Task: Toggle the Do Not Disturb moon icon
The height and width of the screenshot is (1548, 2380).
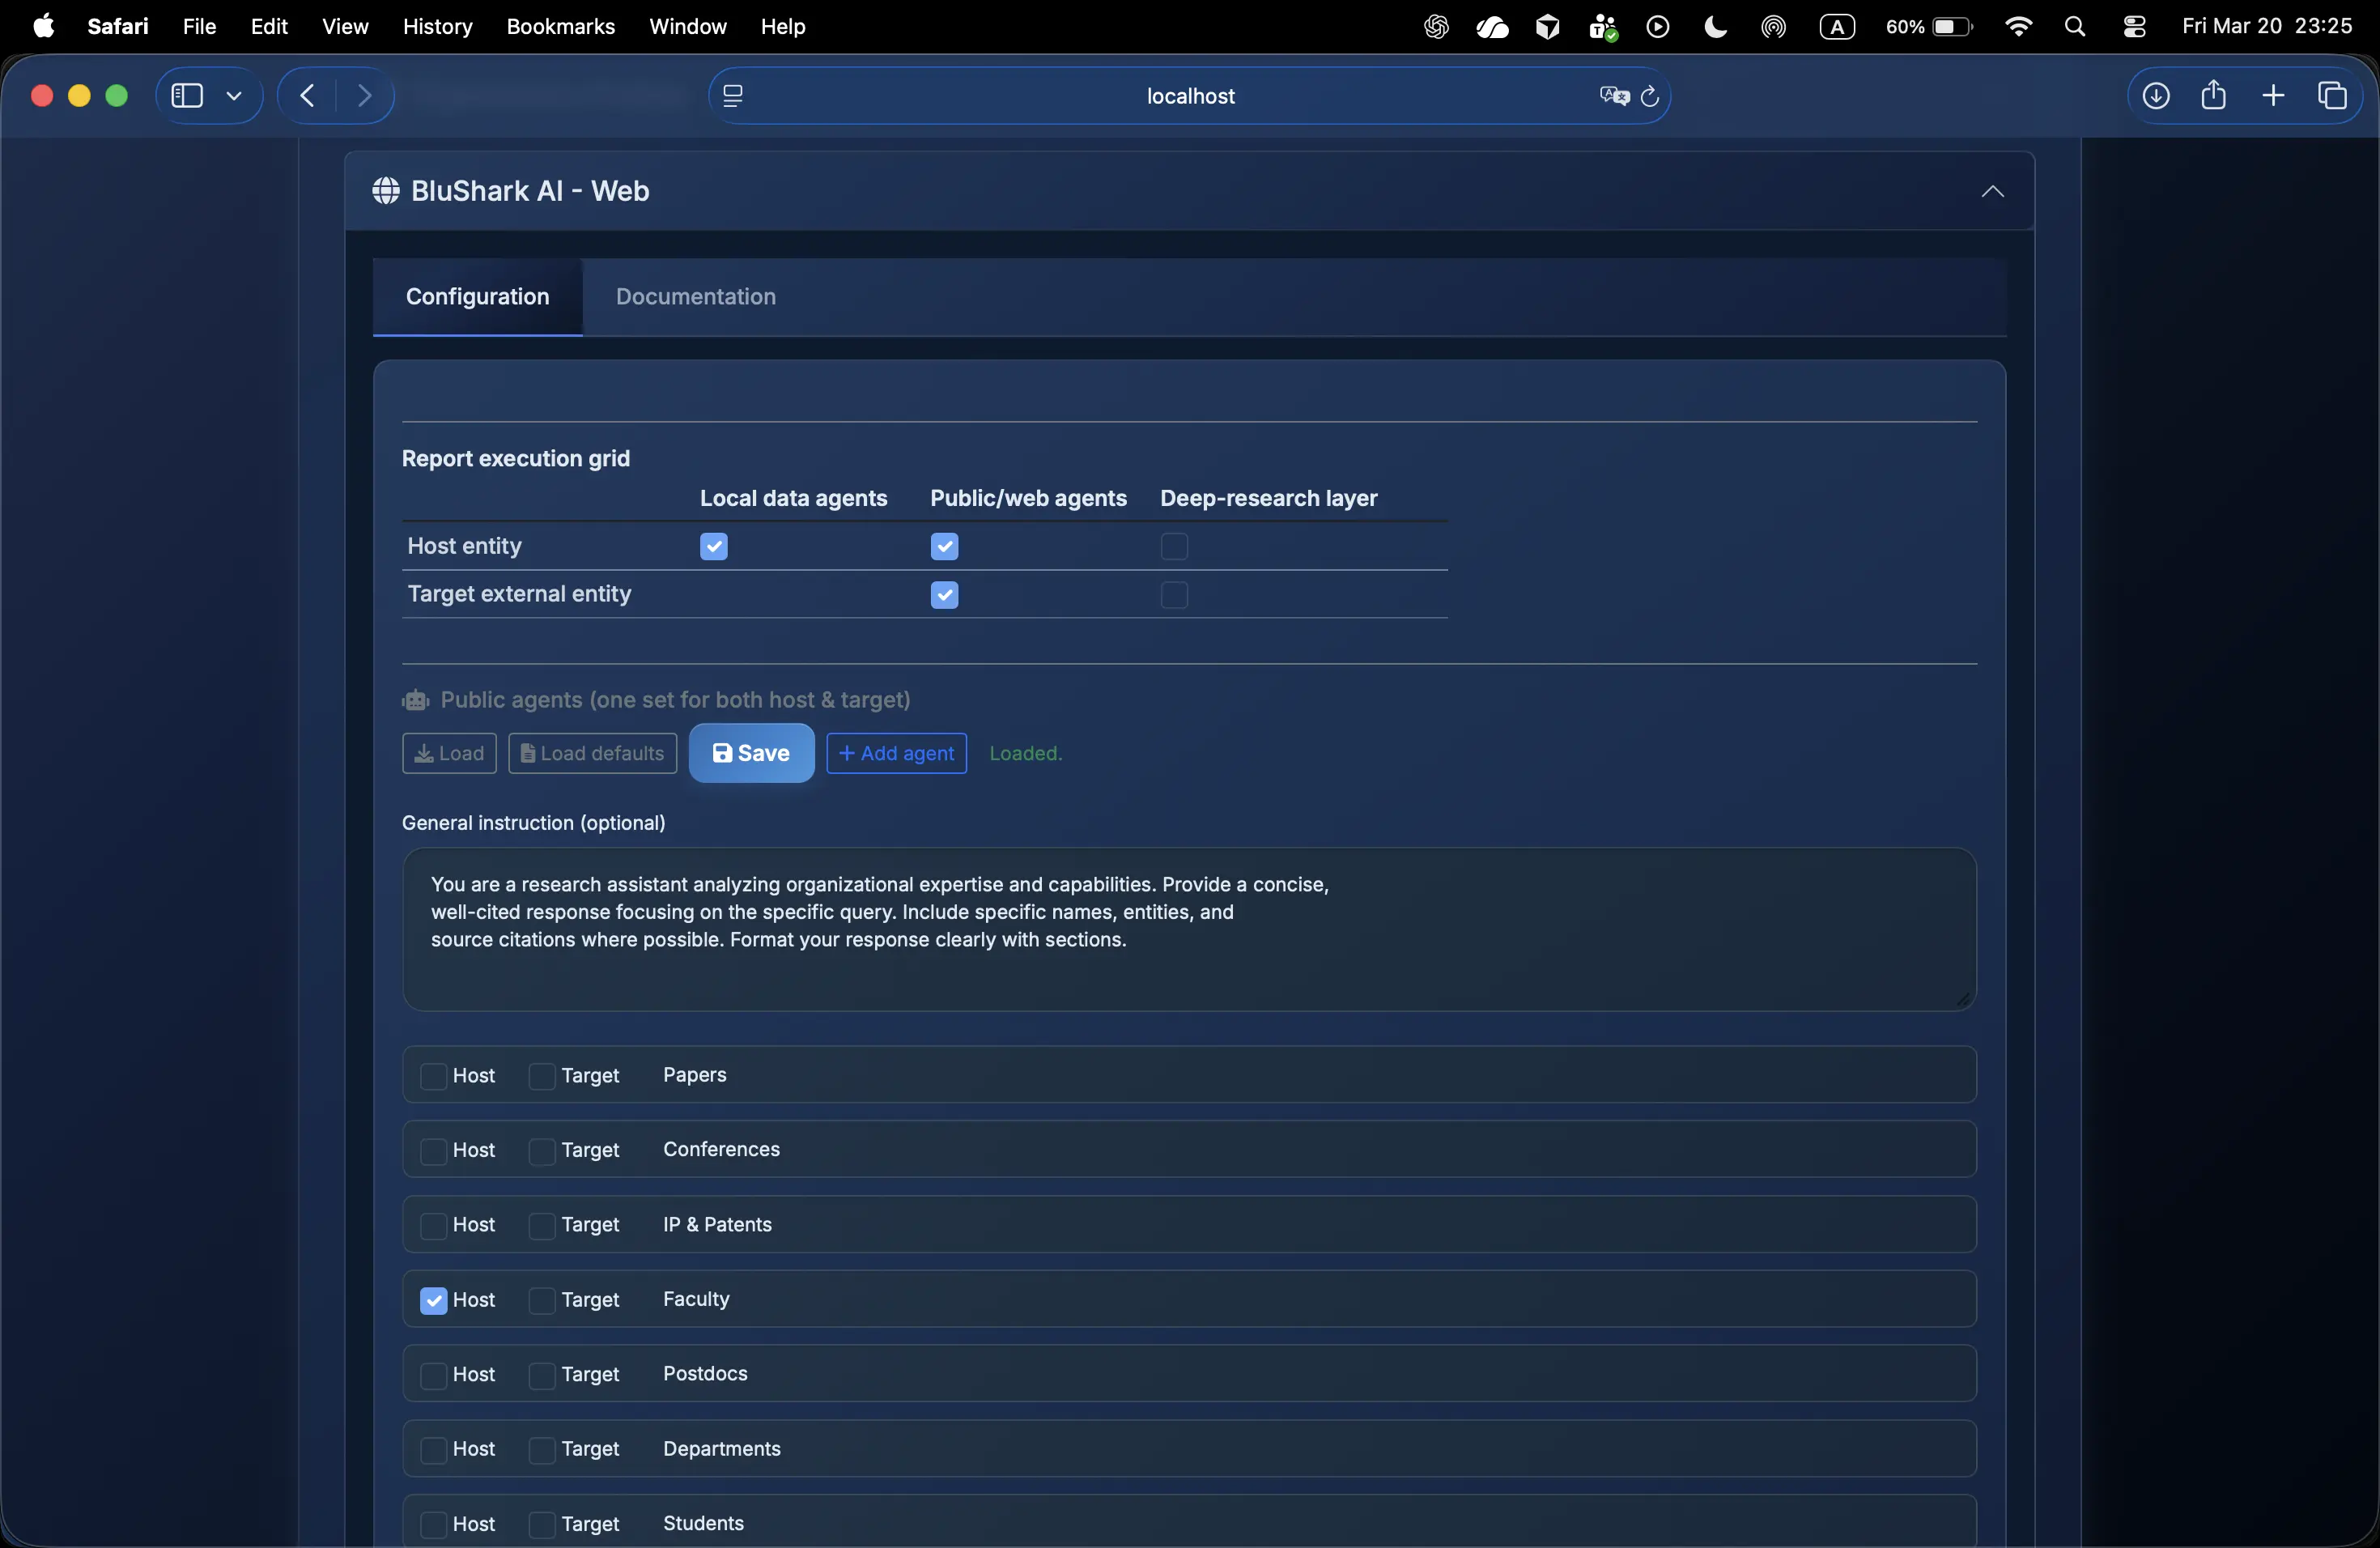Action: pyautogui.click(x=1716, y=27)
